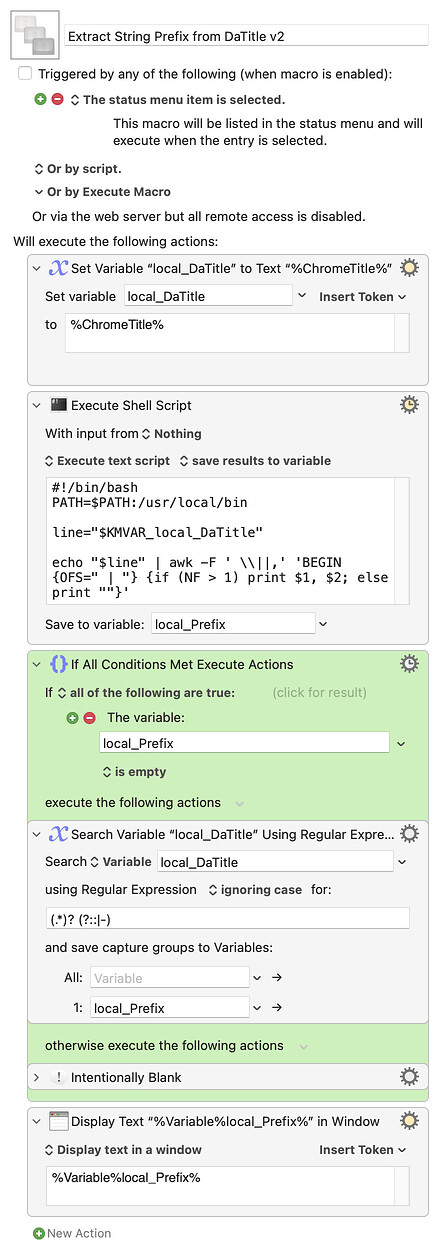Open gear menu for Set Variable action
This screenshot has height=1250, width=439.
[x=409, y=267]
